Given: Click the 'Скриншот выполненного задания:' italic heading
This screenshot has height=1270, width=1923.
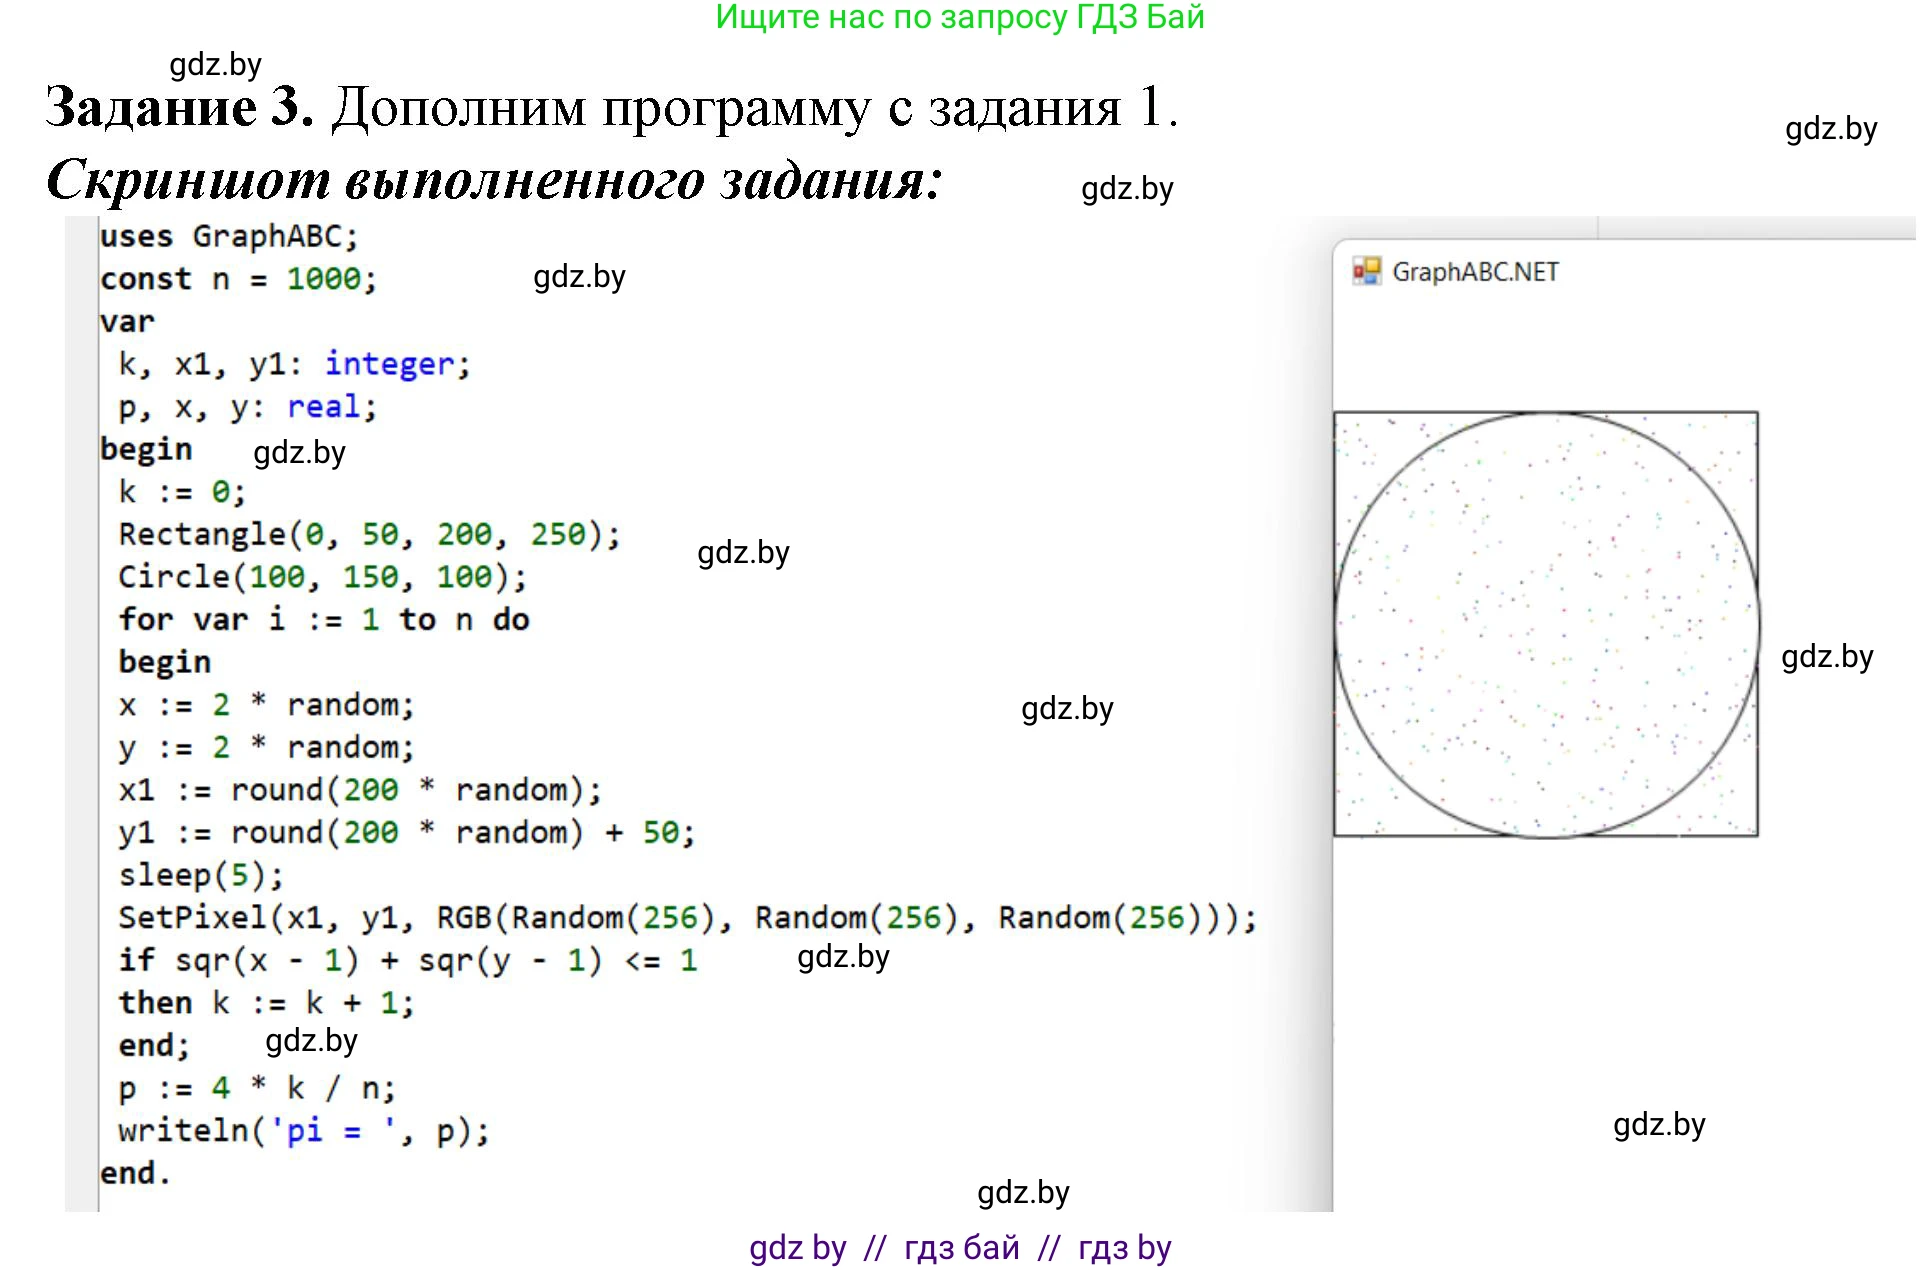Looking at the screenshot, I should 494,181.
